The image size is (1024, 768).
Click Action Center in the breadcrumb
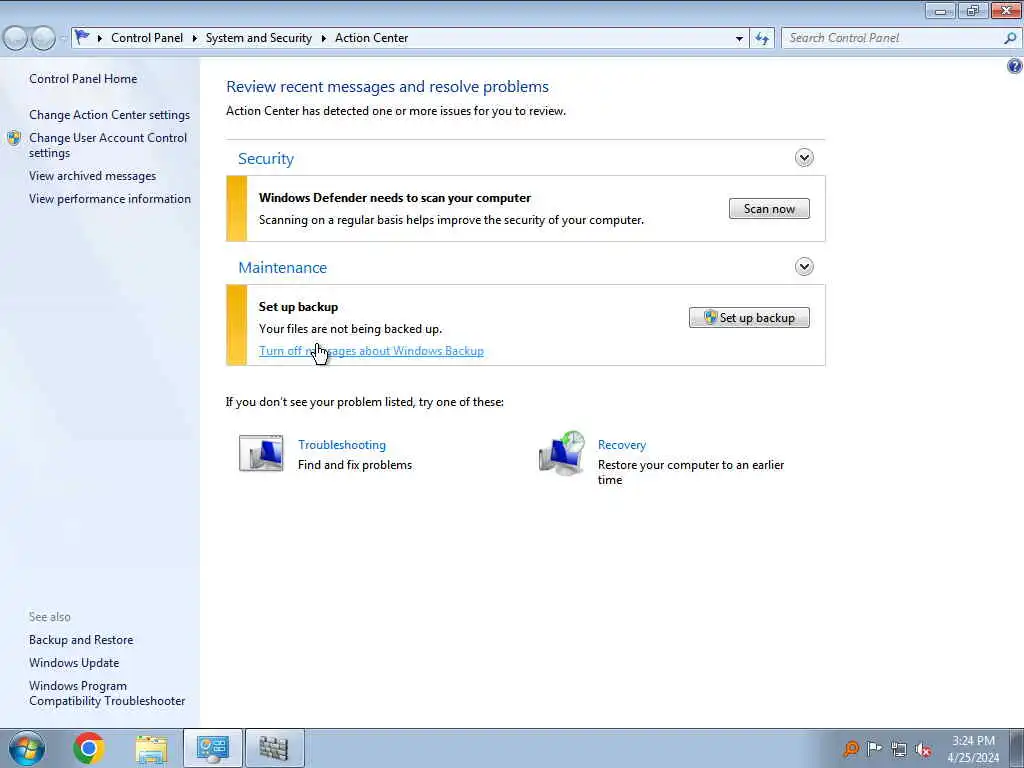[x=372, y=38]
